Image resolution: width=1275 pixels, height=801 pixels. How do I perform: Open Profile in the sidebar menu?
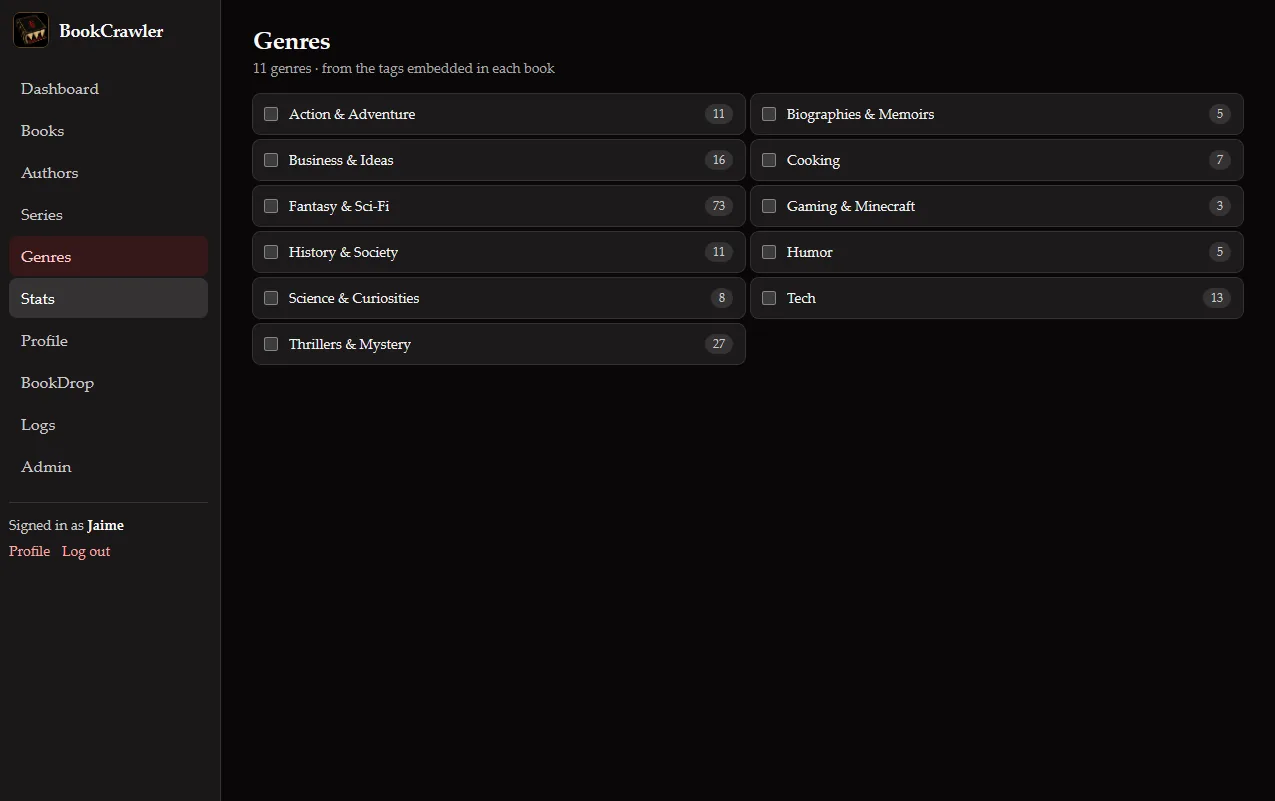[x=108, y=341]
